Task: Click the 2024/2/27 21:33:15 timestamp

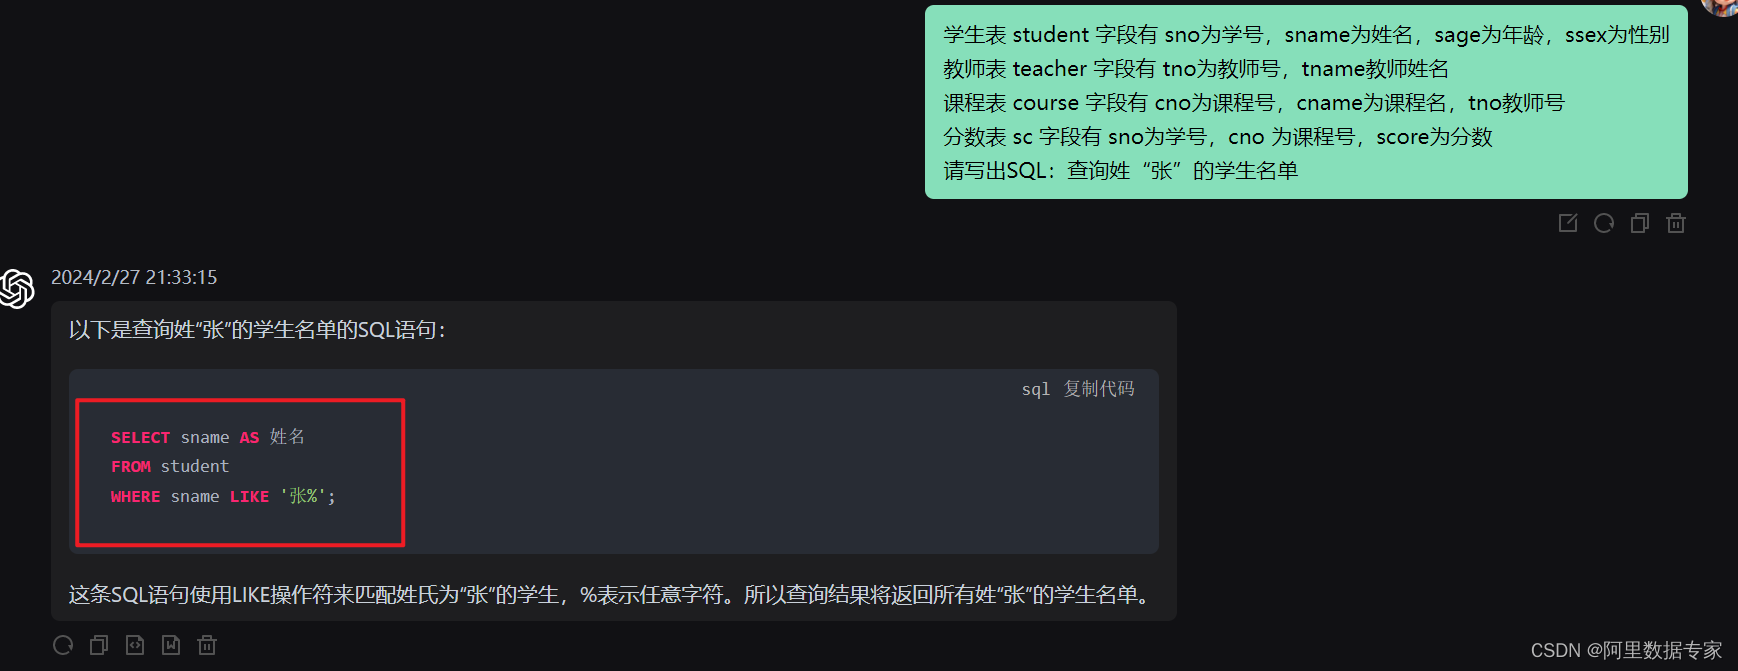Action: (x=134, y=277)
